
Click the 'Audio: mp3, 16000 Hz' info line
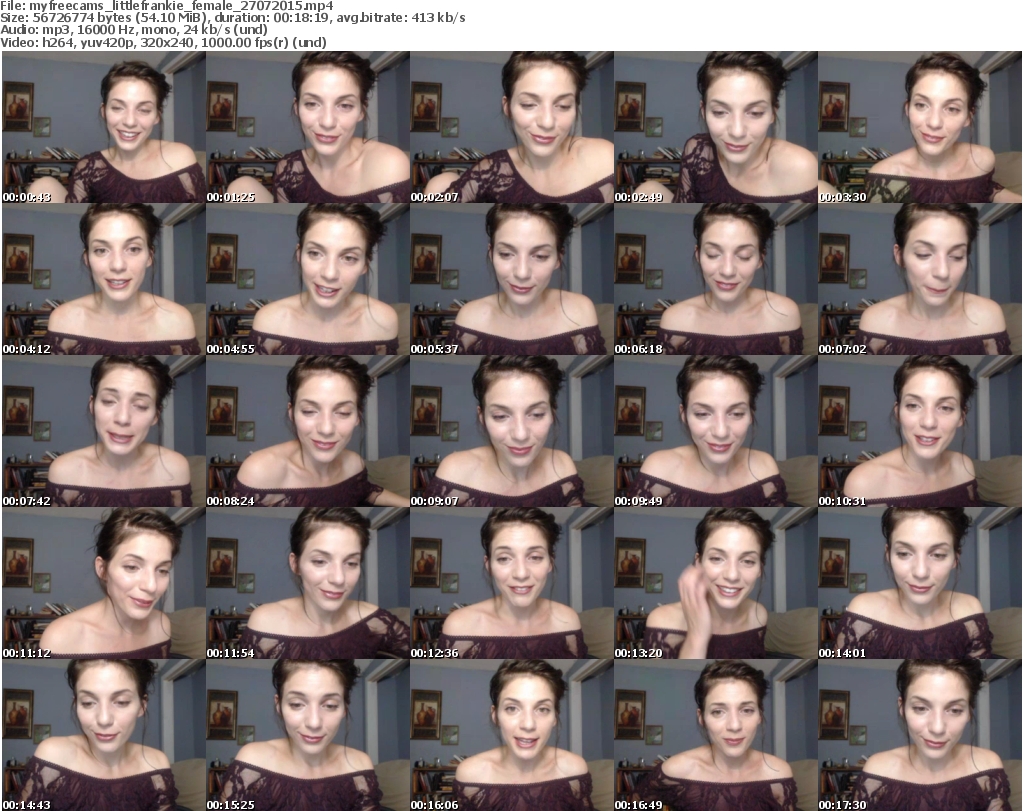pos(133,30)
